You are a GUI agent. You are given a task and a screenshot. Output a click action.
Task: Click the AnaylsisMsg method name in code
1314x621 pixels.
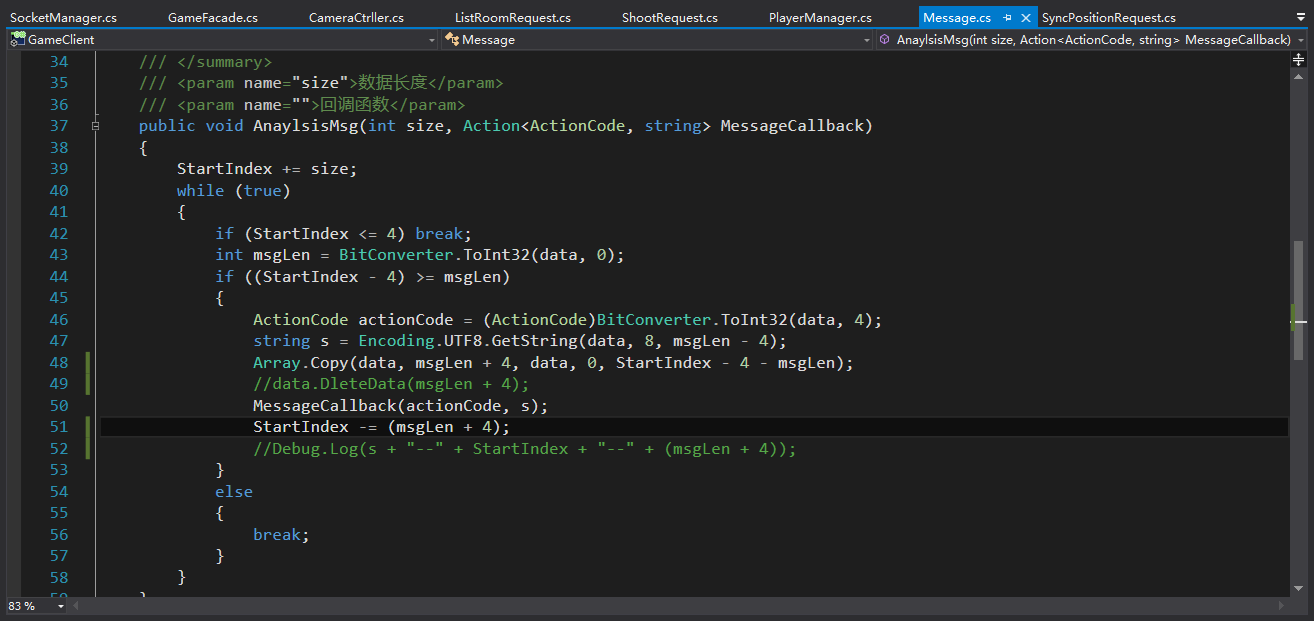[306, 126]
